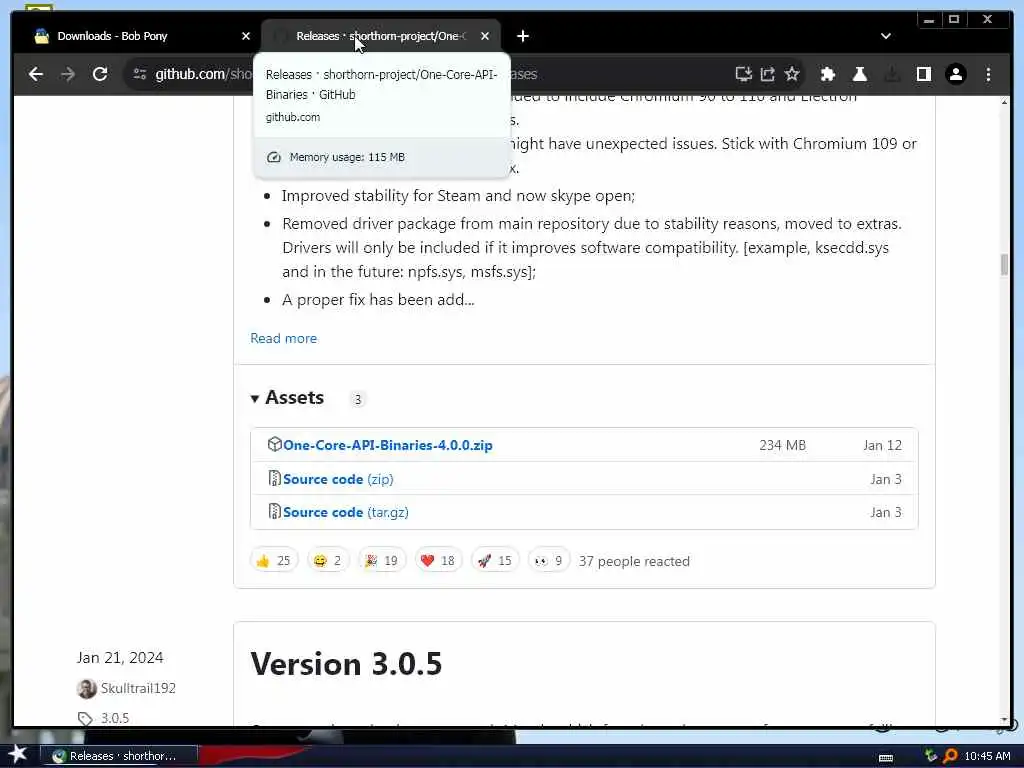Collapse the Assets section
1024x768 pixels.
[287, 398]
